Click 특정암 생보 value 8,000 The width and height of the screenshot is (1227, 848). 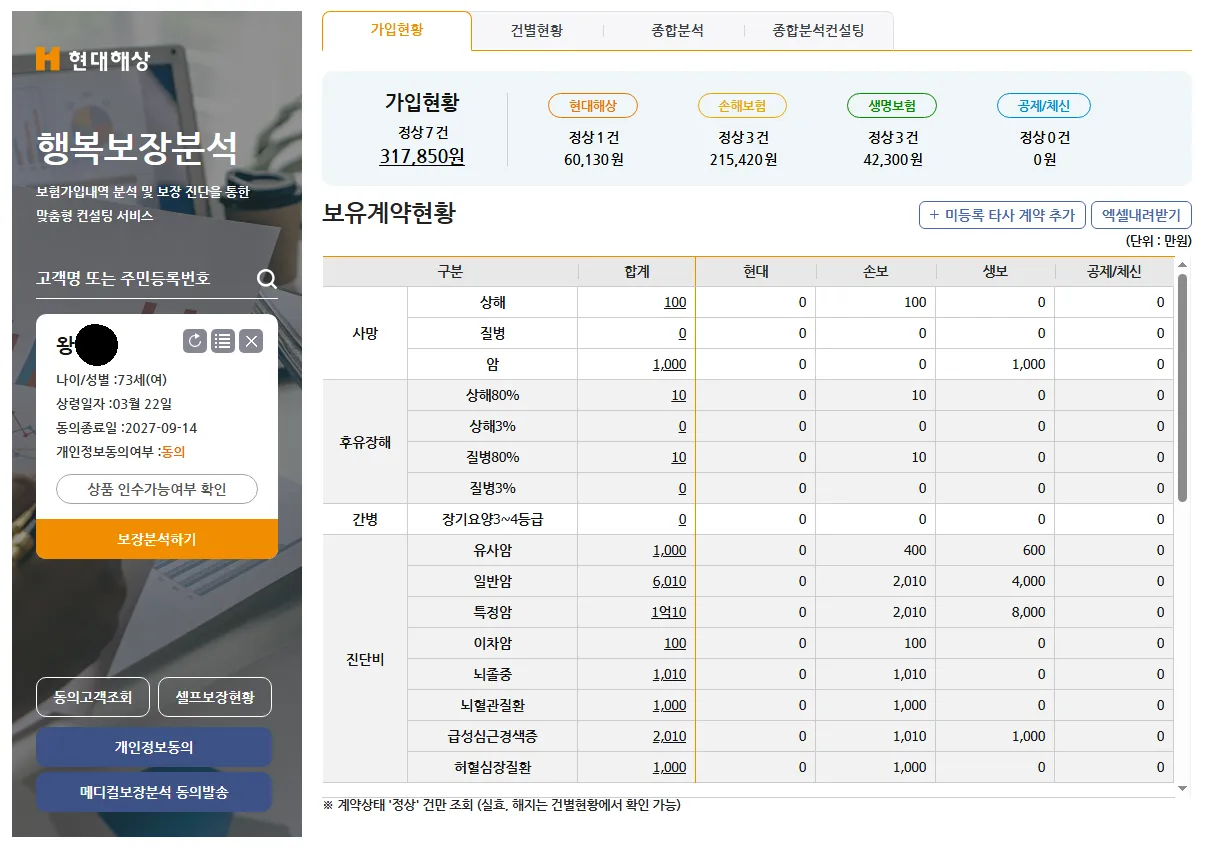pyautogui.click(x=1028, y=612)
